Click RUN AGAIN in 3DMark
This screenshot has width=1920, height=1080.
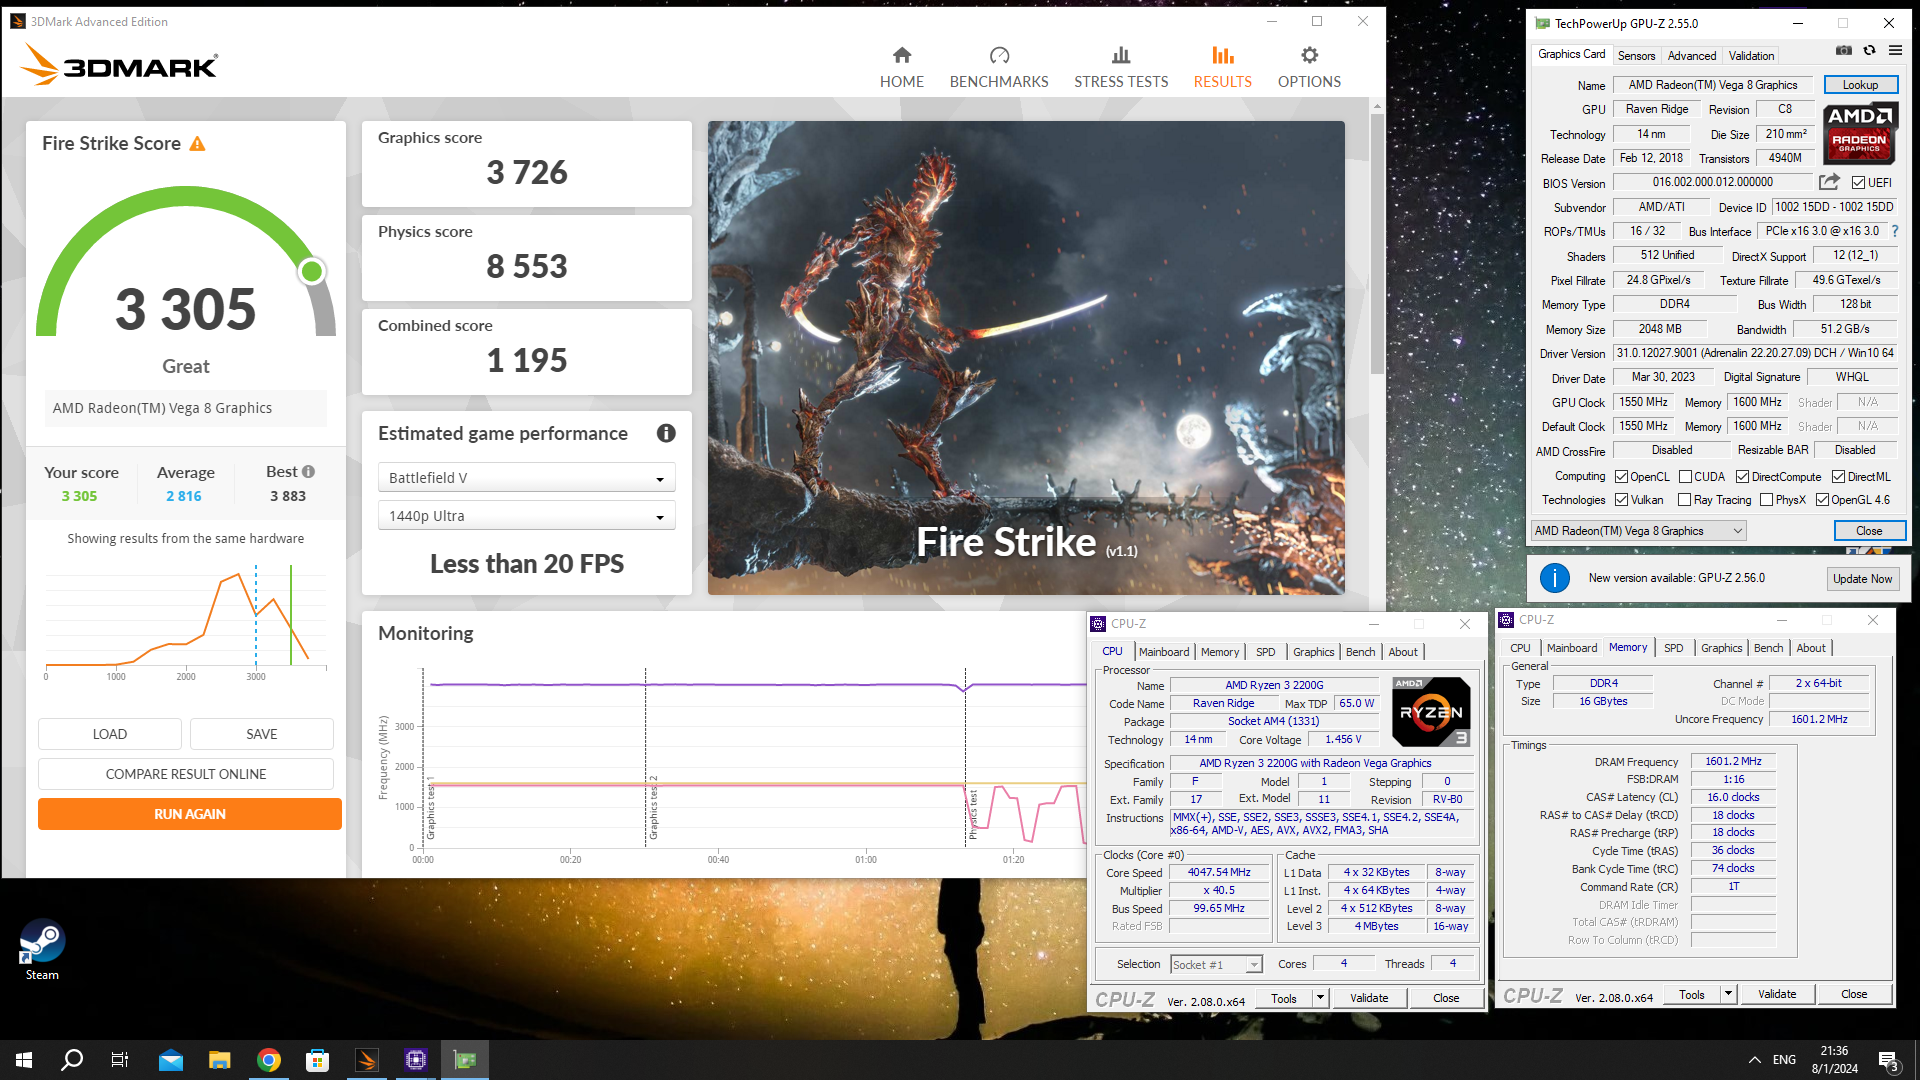point(190,814)
